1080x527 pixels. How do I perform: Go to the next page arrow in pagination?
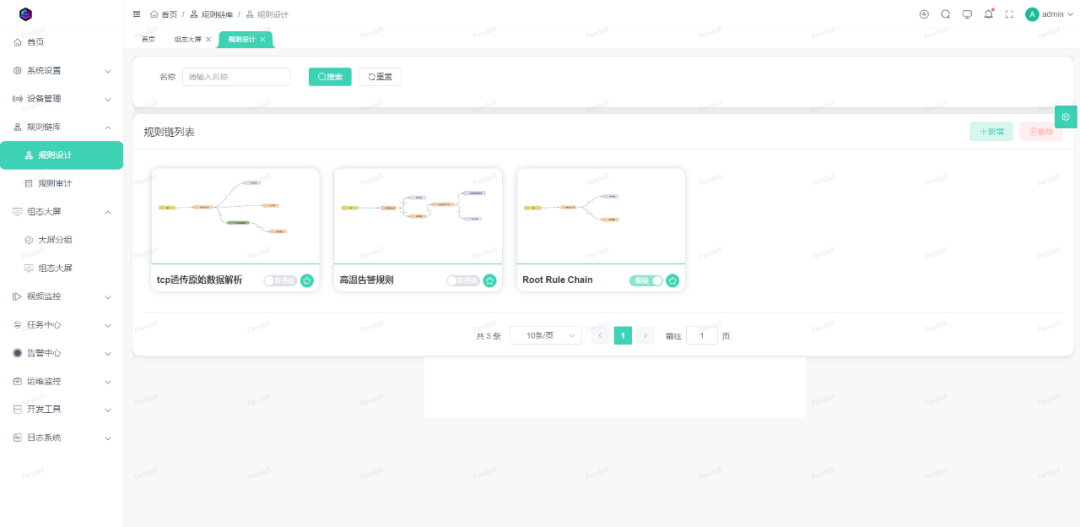[645, 335]
